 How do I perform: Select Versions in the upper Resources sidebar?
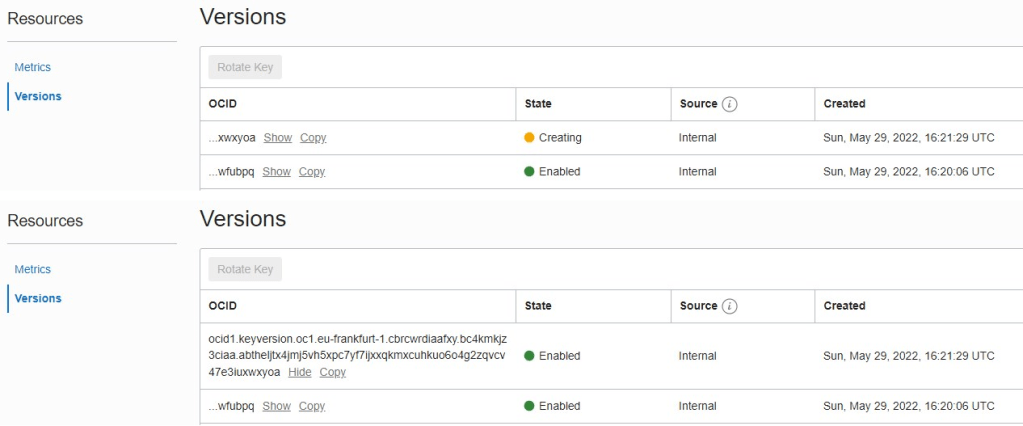click(x=38, y=96)
